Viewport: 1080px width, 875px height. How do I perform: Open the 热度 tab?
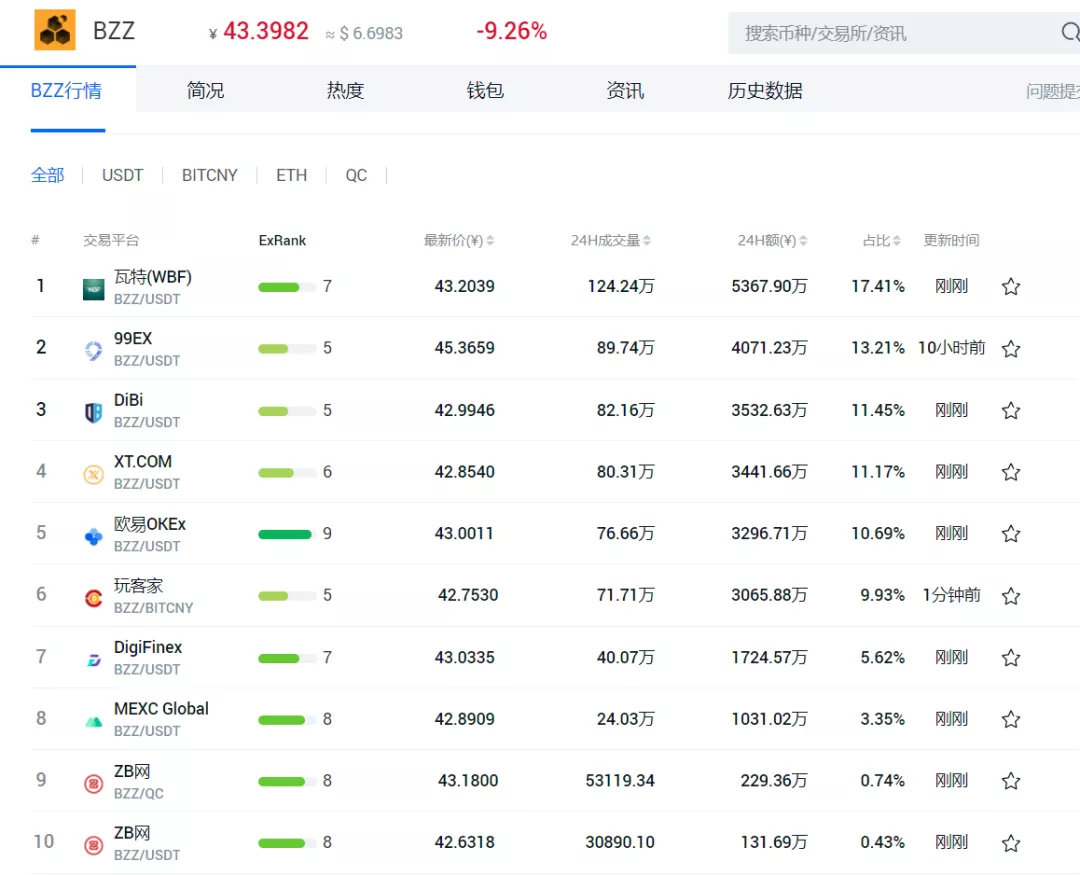click(x=345, y=90)
